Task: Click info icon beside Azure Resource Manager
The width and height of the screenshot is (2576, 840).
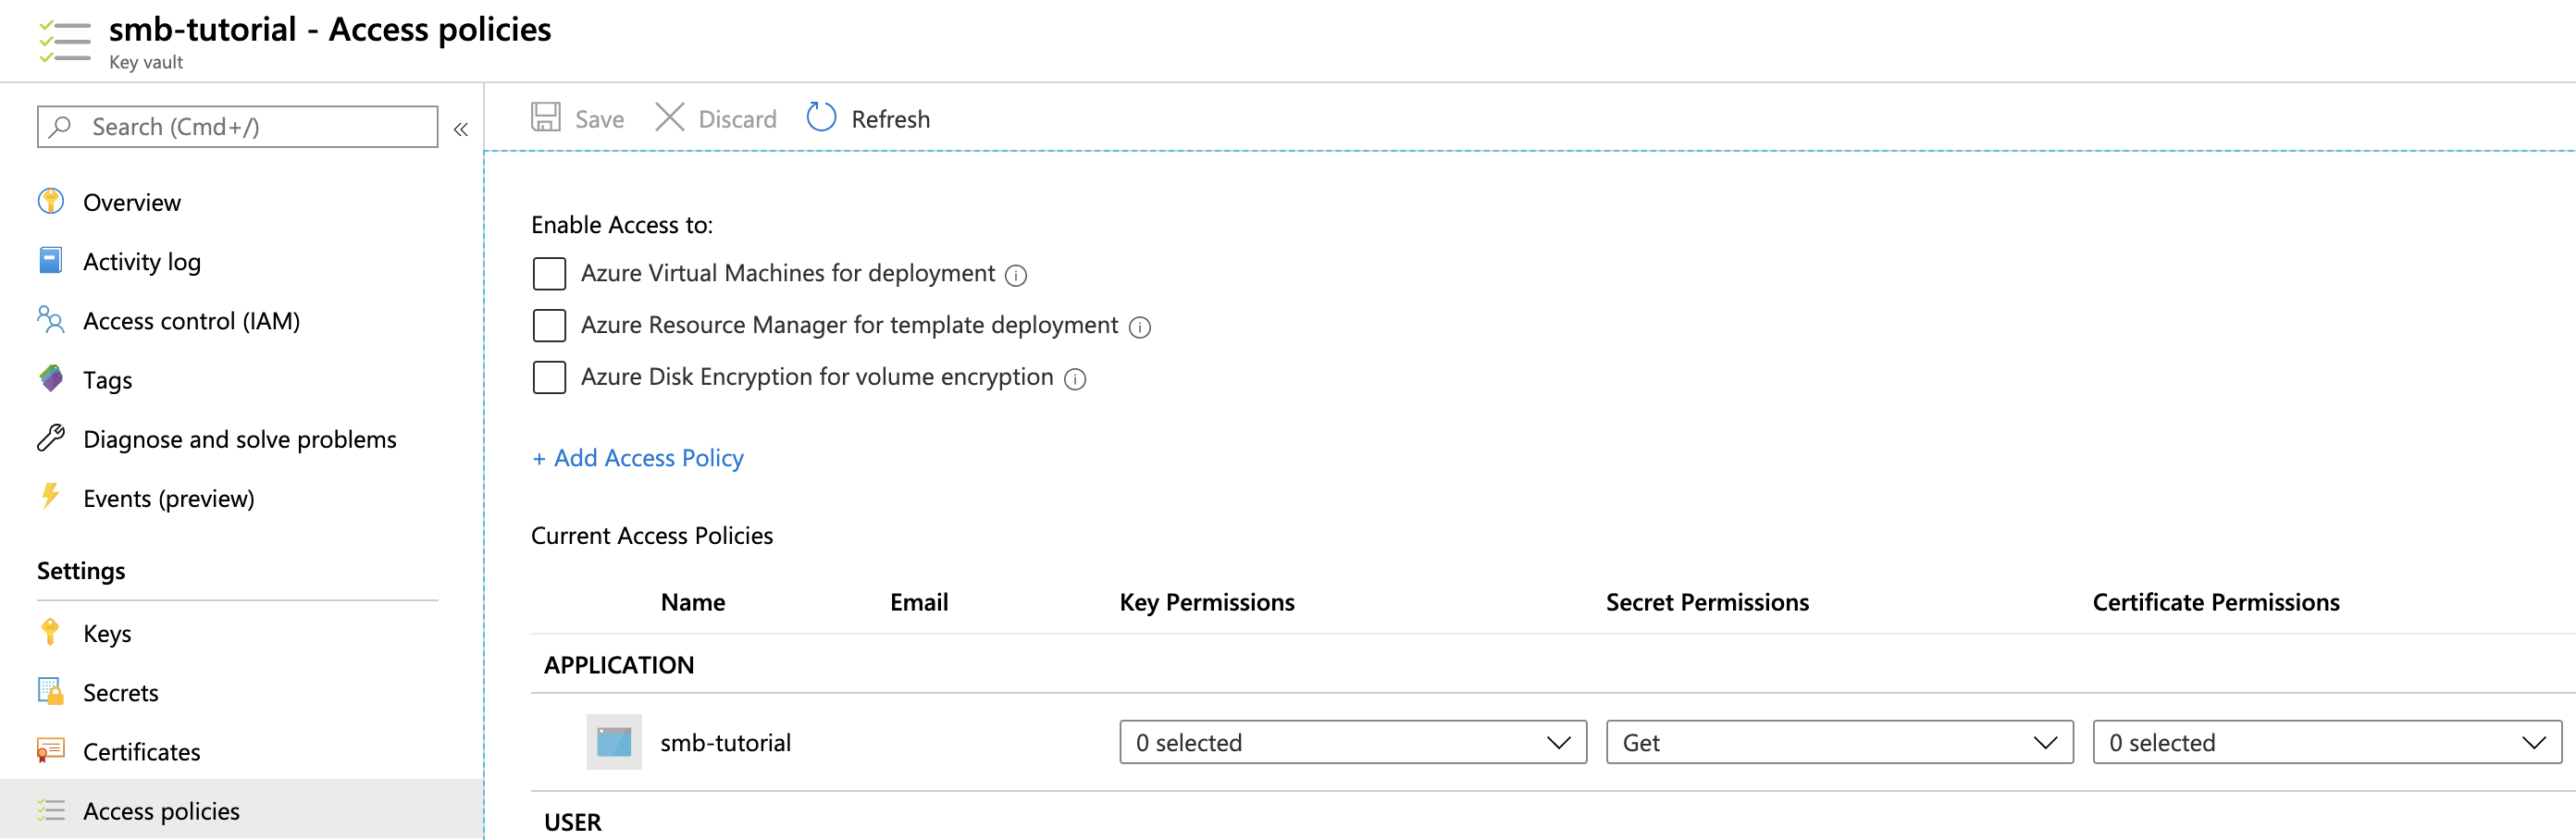Action: click(1140, 327)
